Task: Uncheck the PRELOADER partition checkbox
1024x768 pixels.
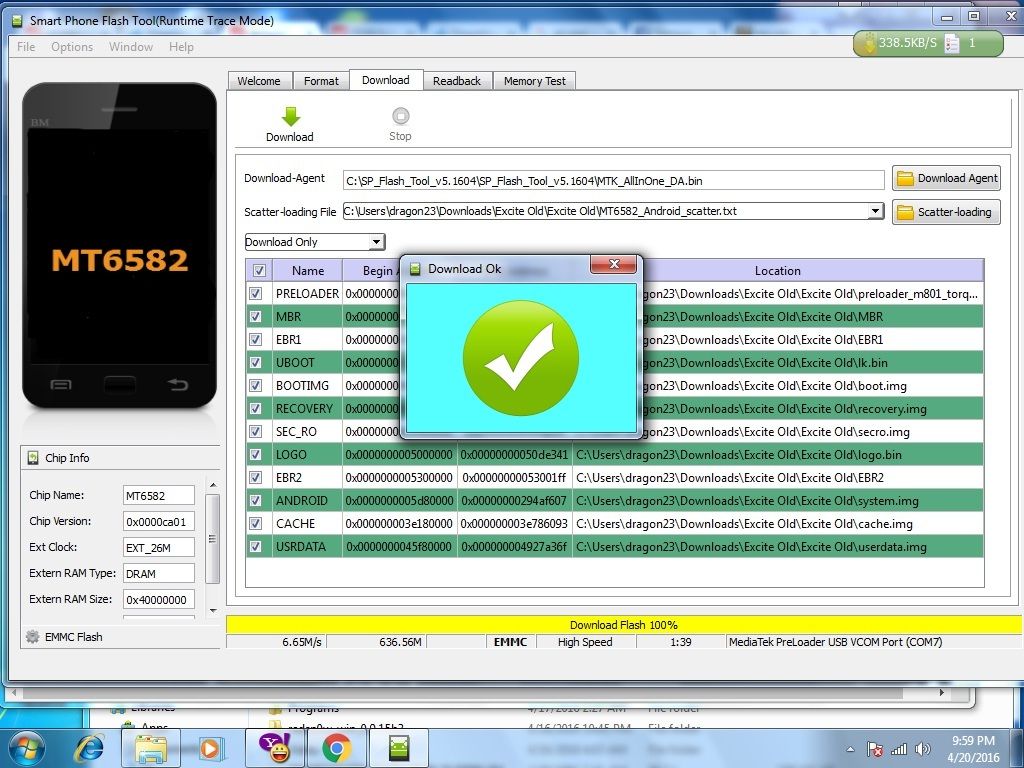Action: [x=256, y=294]
